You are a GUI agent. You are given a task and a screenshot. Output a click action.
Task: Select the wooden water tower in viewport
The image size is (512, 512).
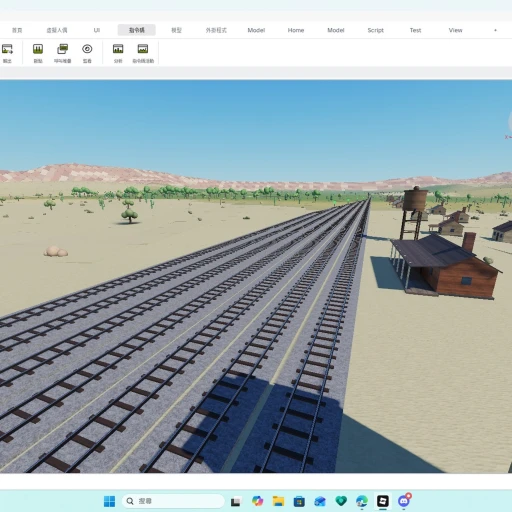click(414, 212)
